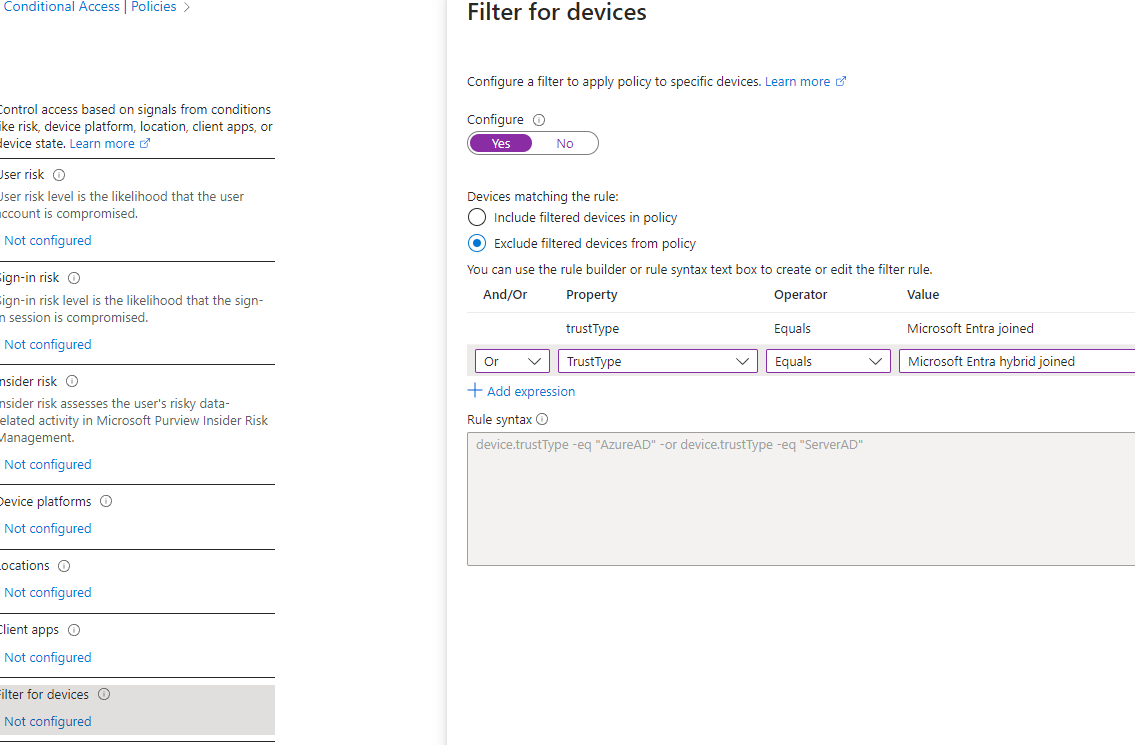Open the Or And/Or dropdown
The width and height of the screenshot is (1135, 745).
point(512,361)
